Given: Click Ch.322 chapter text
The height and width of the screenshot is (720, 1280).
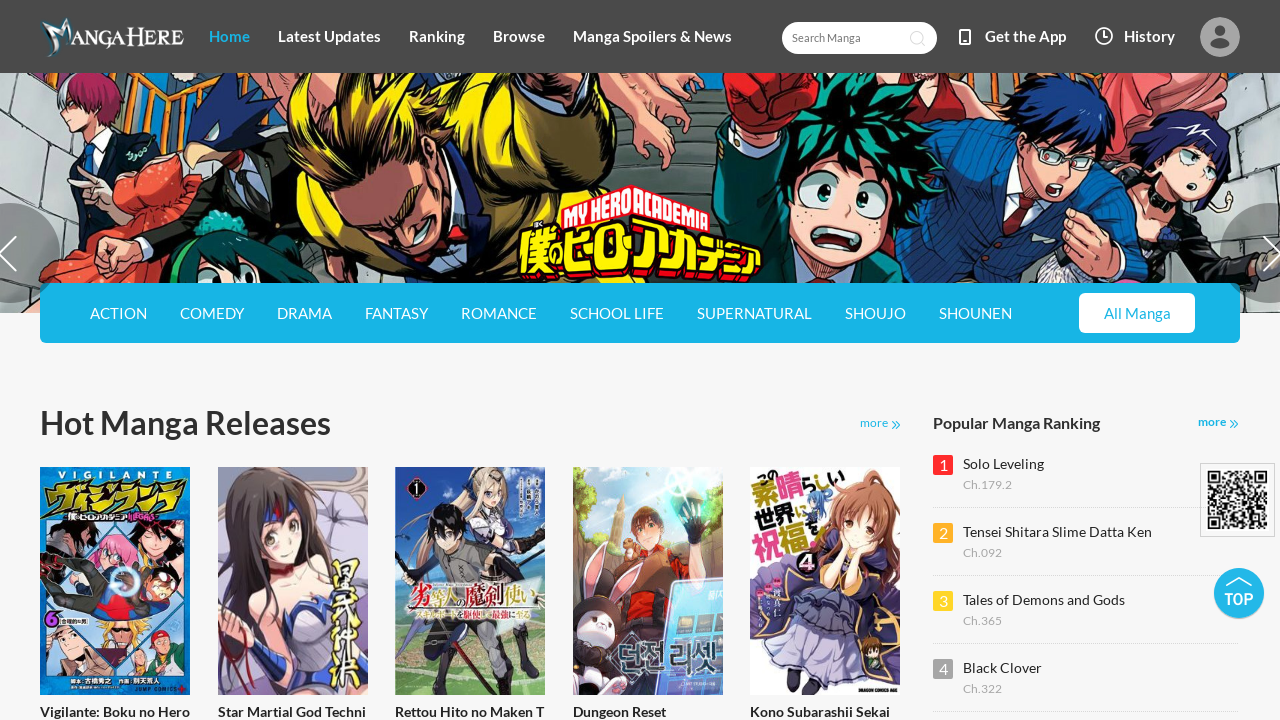Looking at the screenshot, I should [982, 689].
